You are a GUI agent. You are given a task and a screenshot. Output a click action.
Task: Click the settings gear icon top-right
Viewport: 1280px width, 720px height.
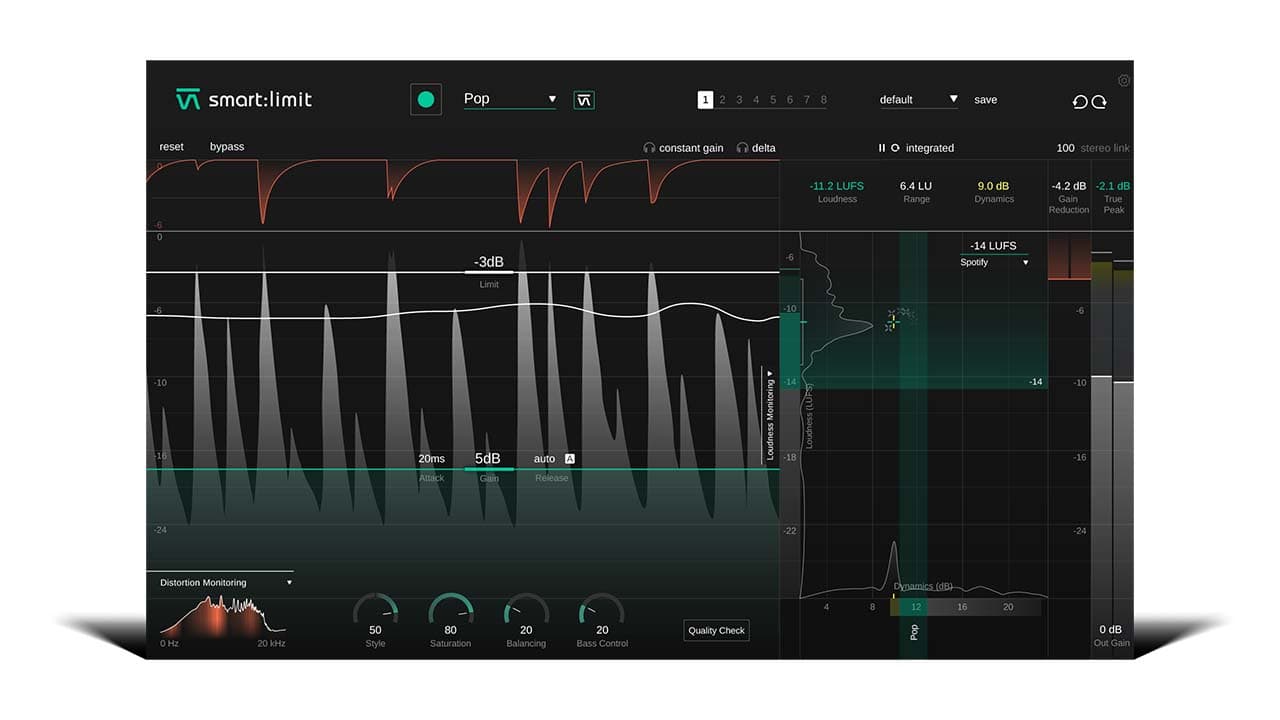tap(1123, 81)
